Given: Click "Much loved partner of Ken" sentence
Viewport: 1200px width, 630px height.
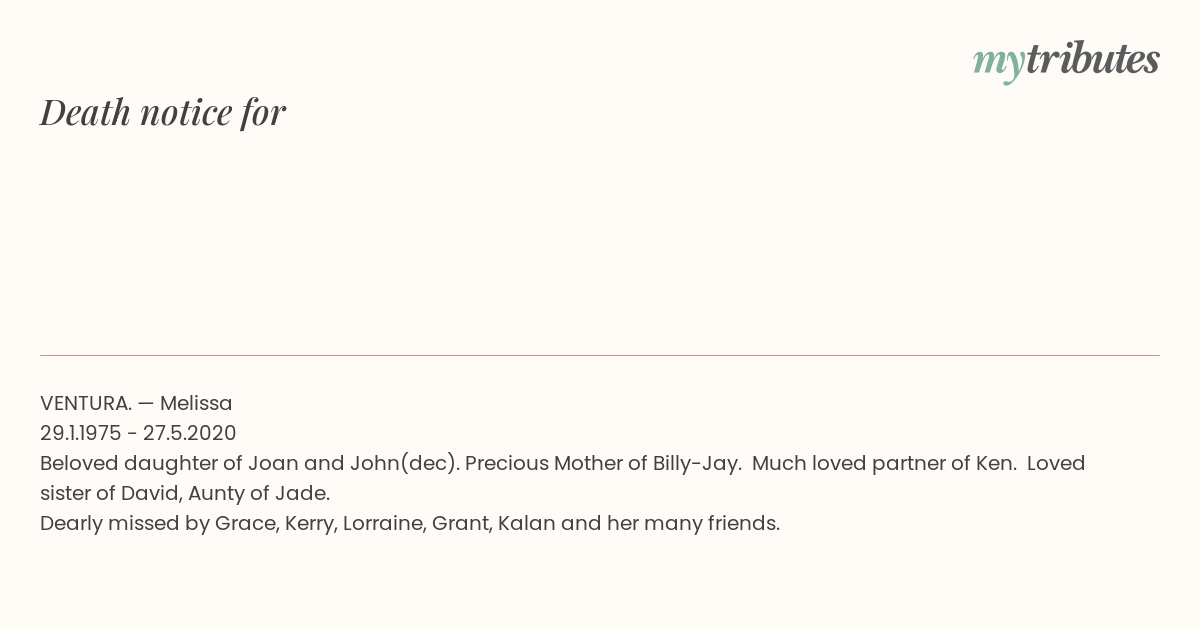Looking at the screenshot, I should (885, 463).
